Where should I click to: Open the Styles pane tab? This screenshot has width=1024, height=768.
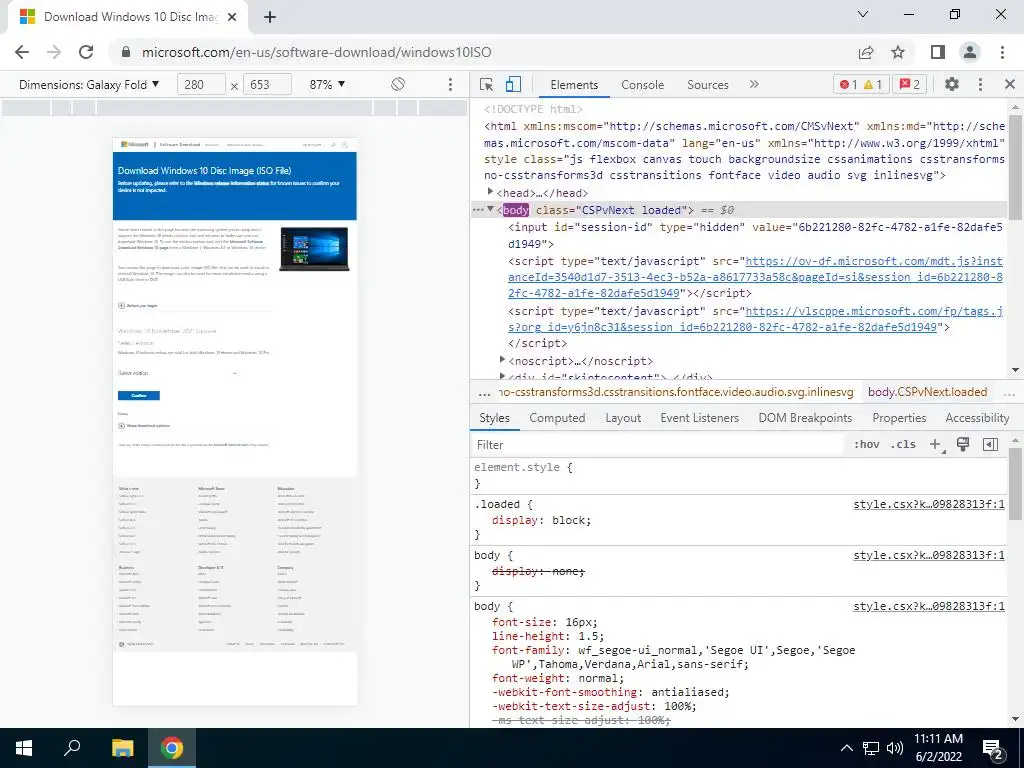tap(494, 418)
